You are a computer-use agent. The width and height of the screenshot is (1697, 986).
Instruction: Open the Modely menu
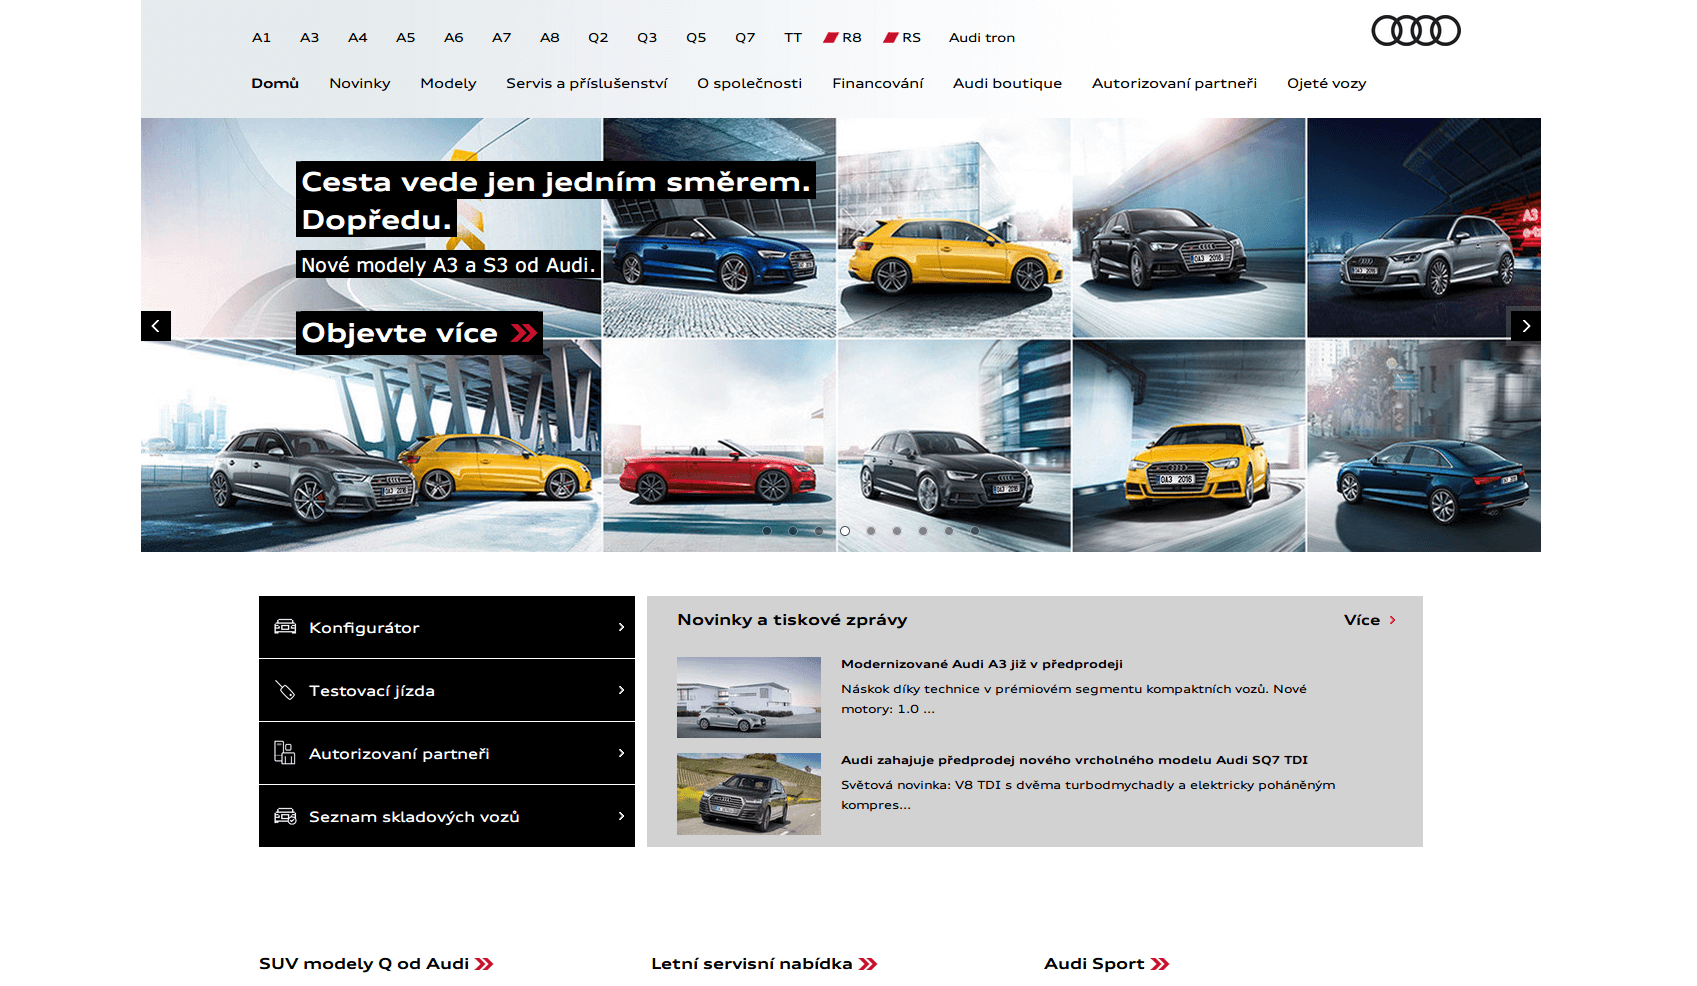448,83
